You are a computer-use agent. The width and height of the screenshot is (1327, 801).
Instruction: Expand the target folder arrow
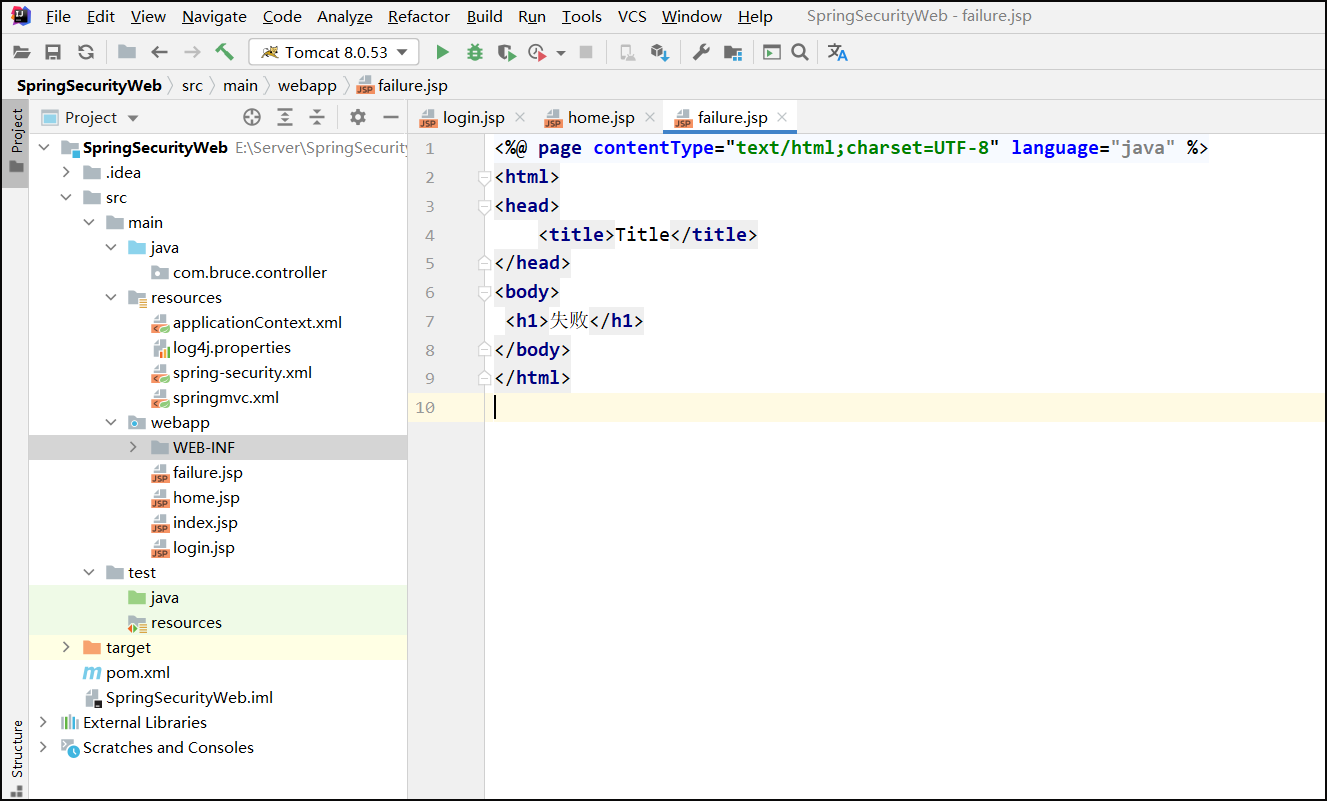pyautogui.click(x=66, y=648)
